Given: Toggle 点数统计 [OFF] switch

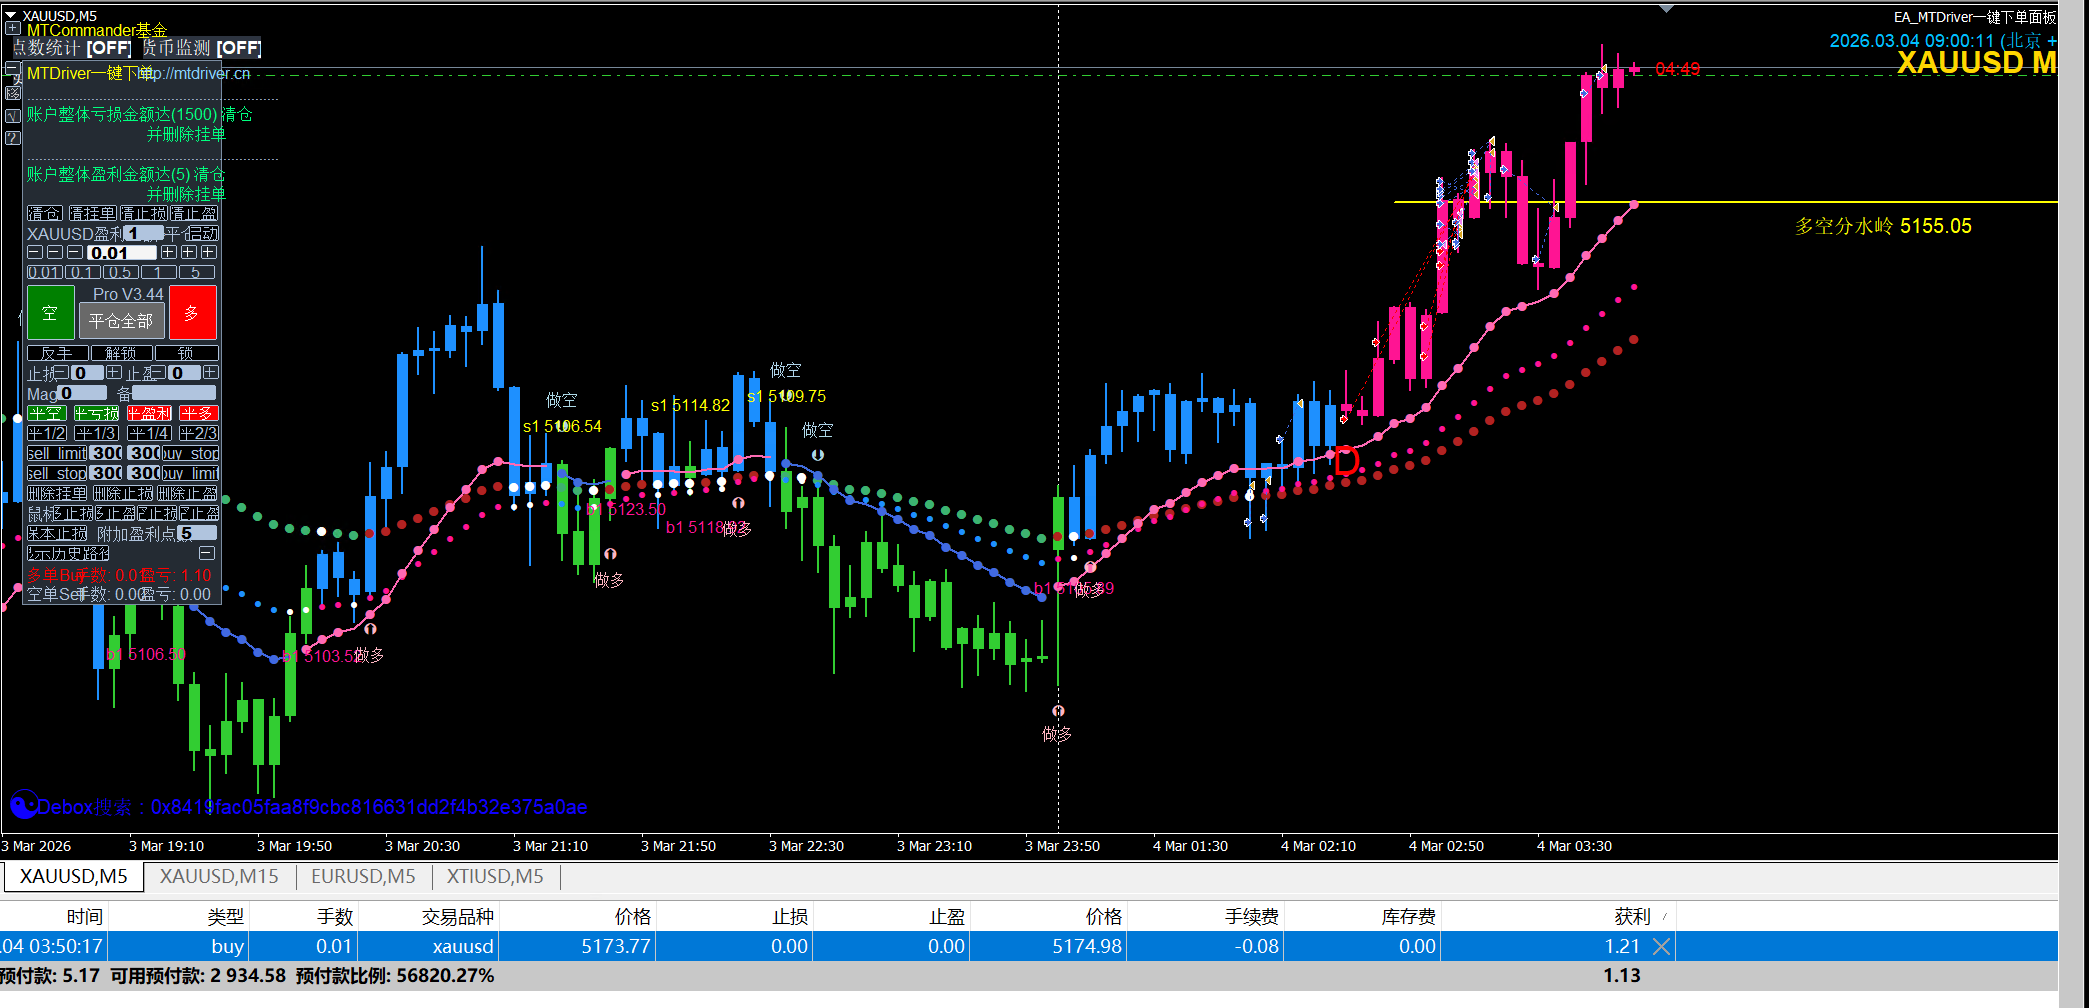Looking at the screenshot, I should pyautogui.click(x=72, y=48).
